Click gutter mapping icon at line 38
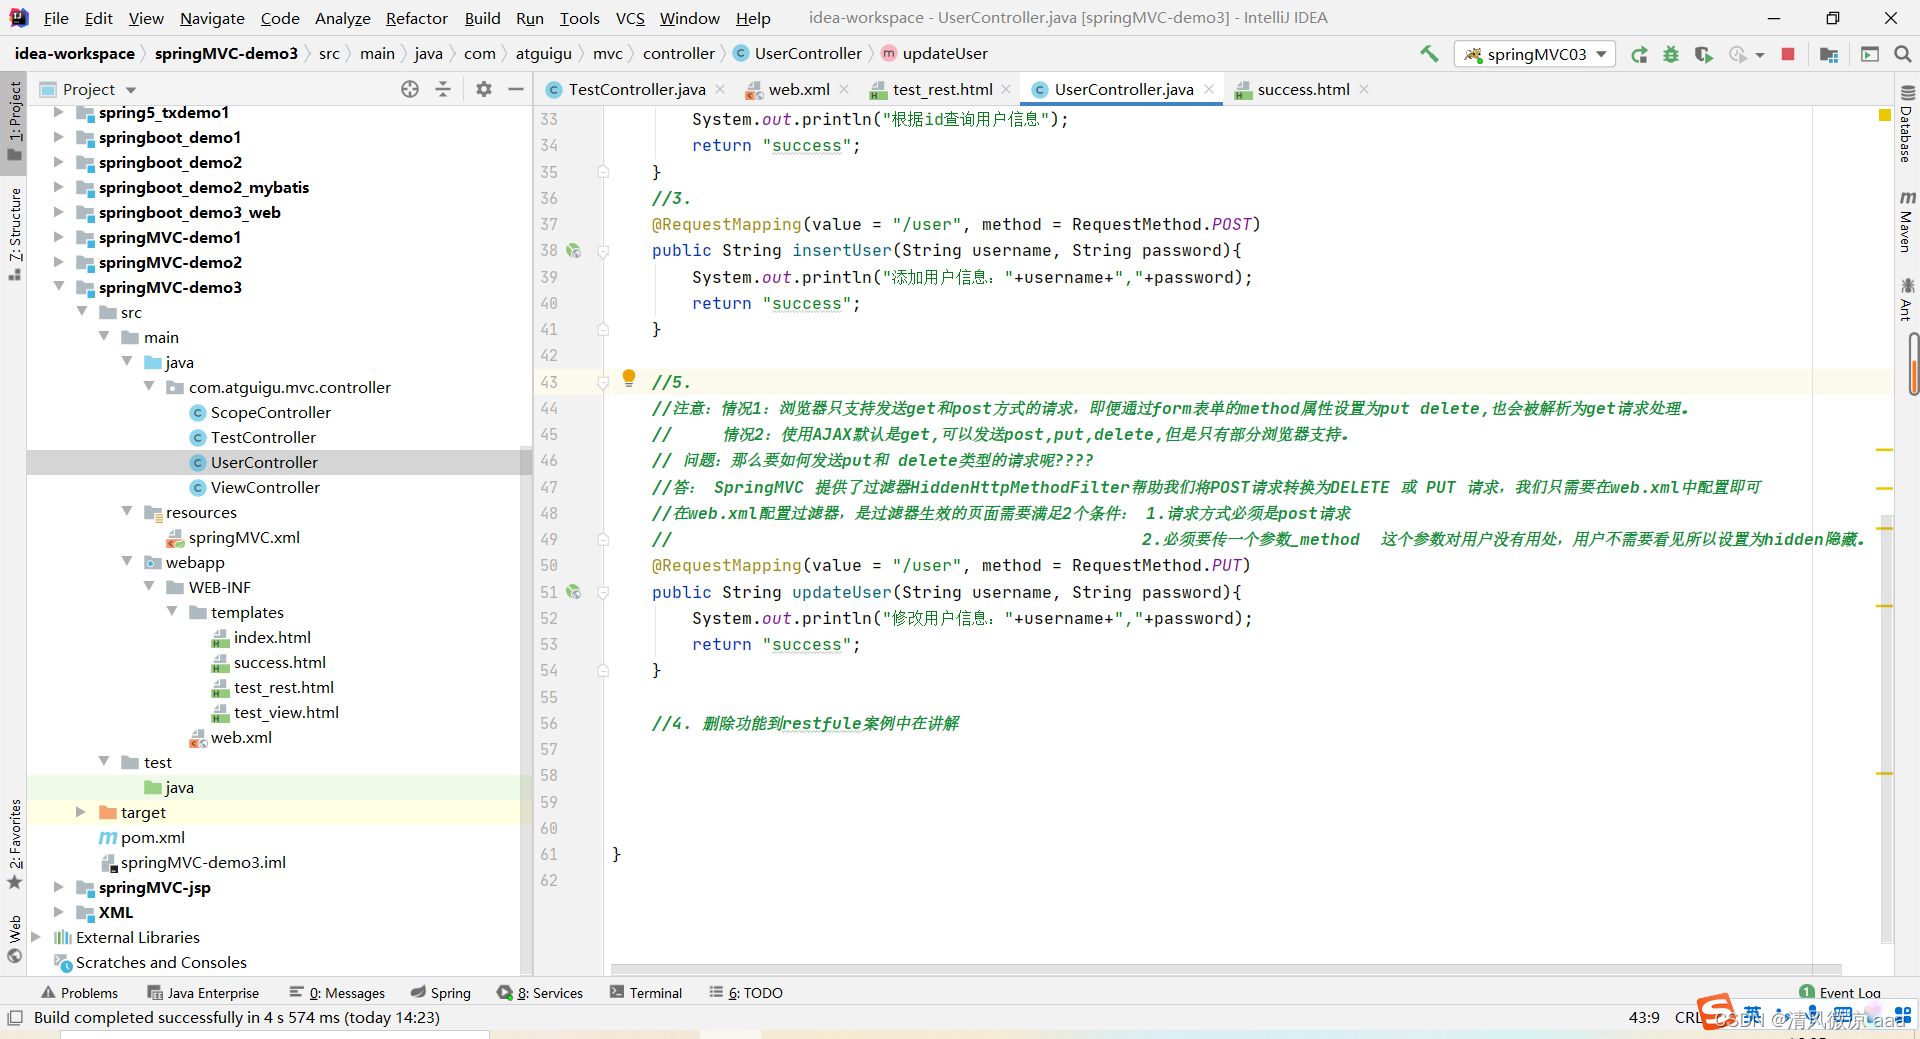Screen dimensions: 1920x1039 point(573,251)
